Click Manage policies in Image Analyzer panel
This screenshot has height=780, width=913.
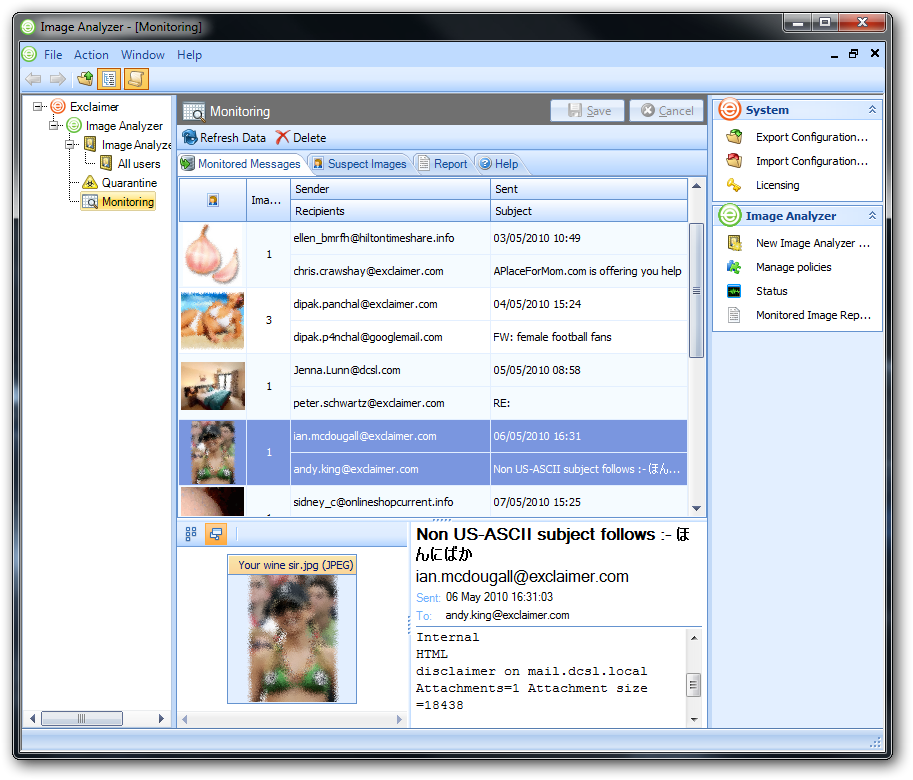pyautogui.click(x=793, y=267)
